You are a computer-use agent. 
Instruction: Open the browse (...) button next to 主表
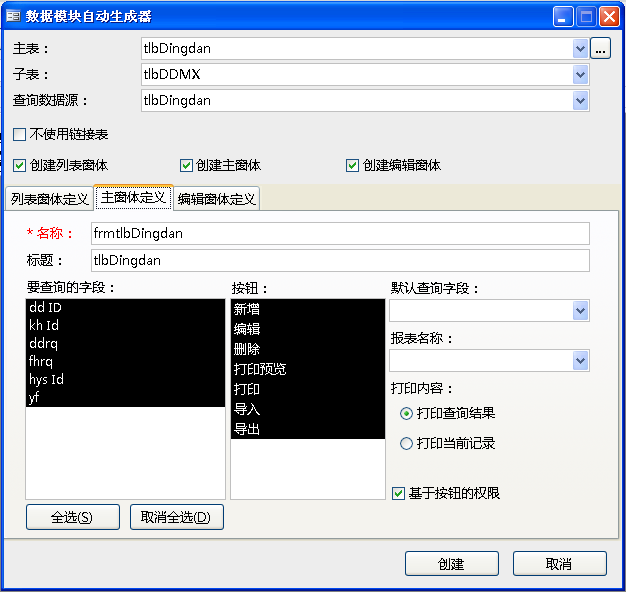[600, 49]
